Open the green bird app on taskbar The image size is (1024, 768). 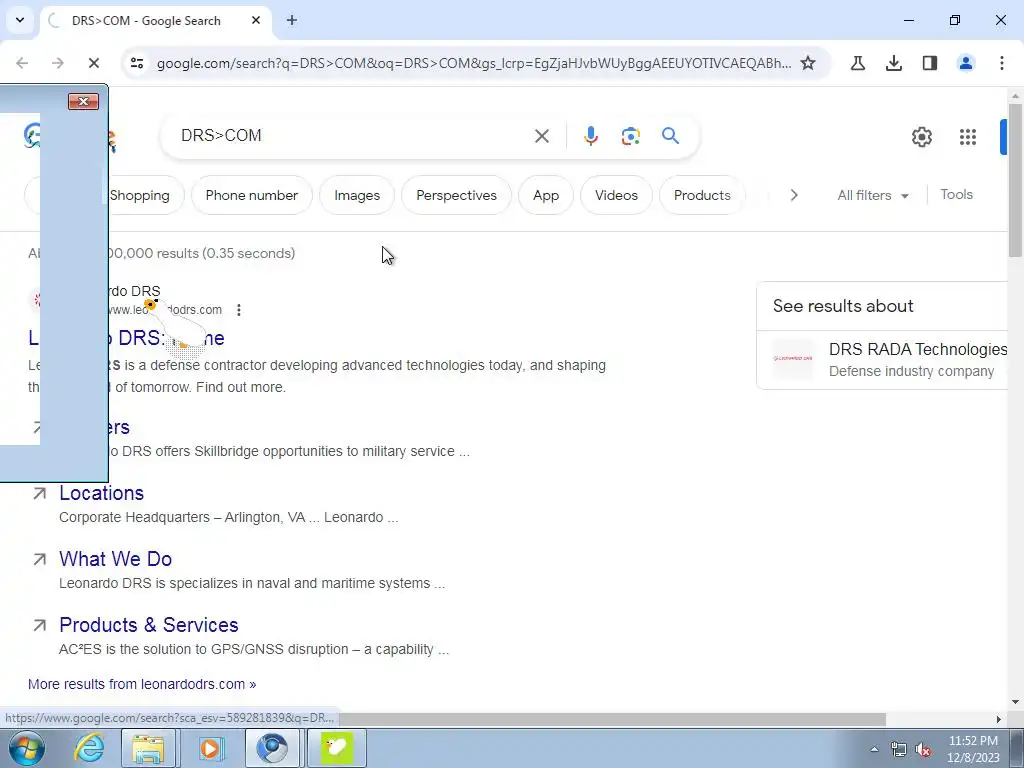(x=336, y=748)
